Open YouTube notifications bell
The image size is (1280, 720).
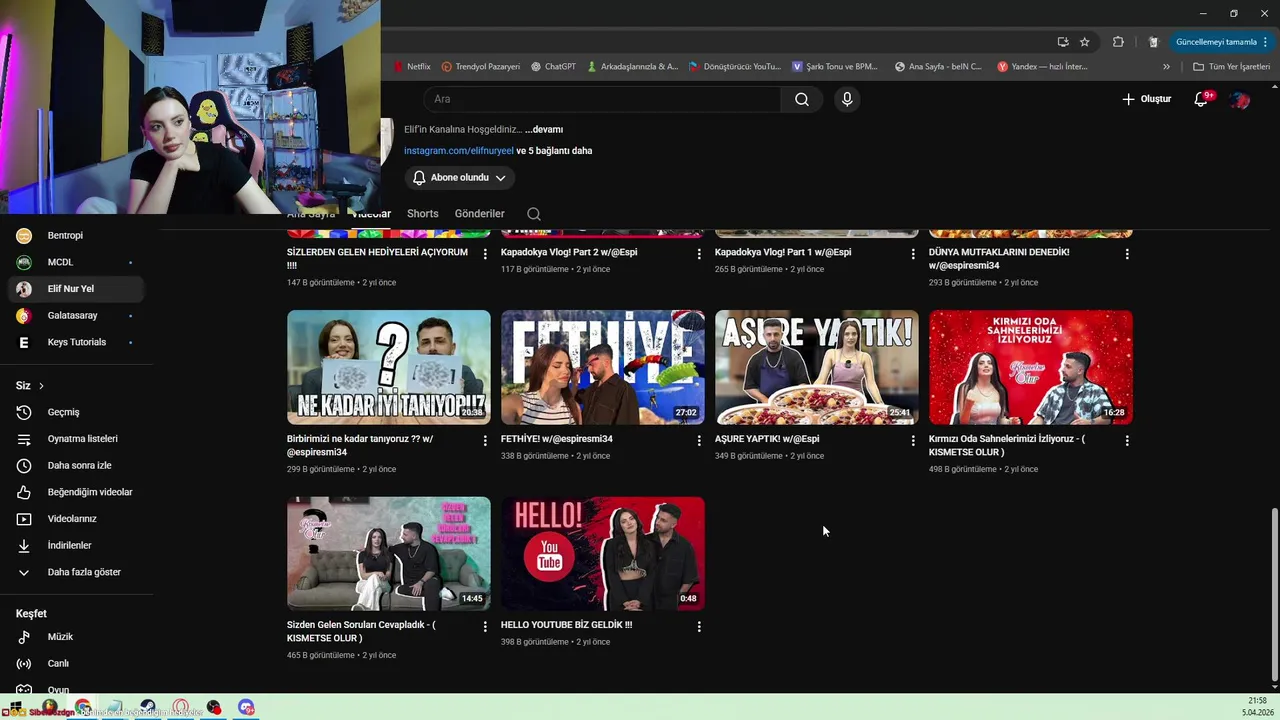1202,99
